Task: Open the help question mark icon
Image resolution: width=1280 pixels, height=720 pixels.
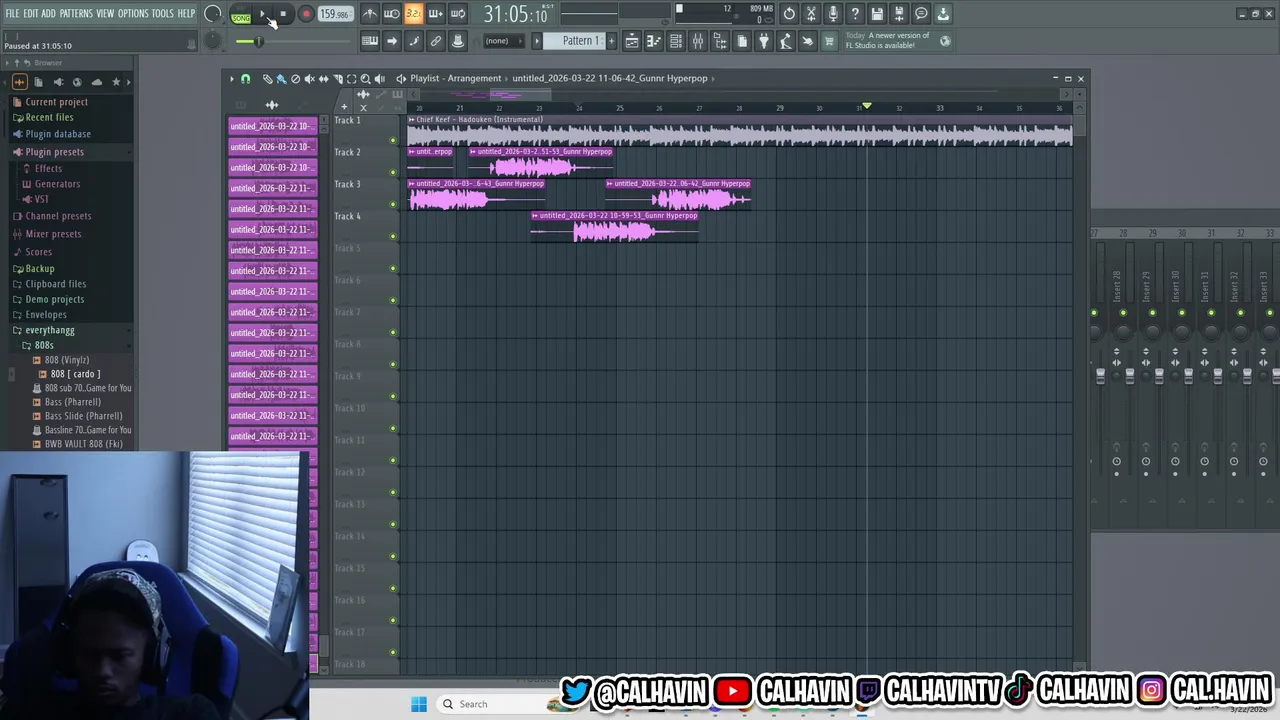Action: click(855, 14)
